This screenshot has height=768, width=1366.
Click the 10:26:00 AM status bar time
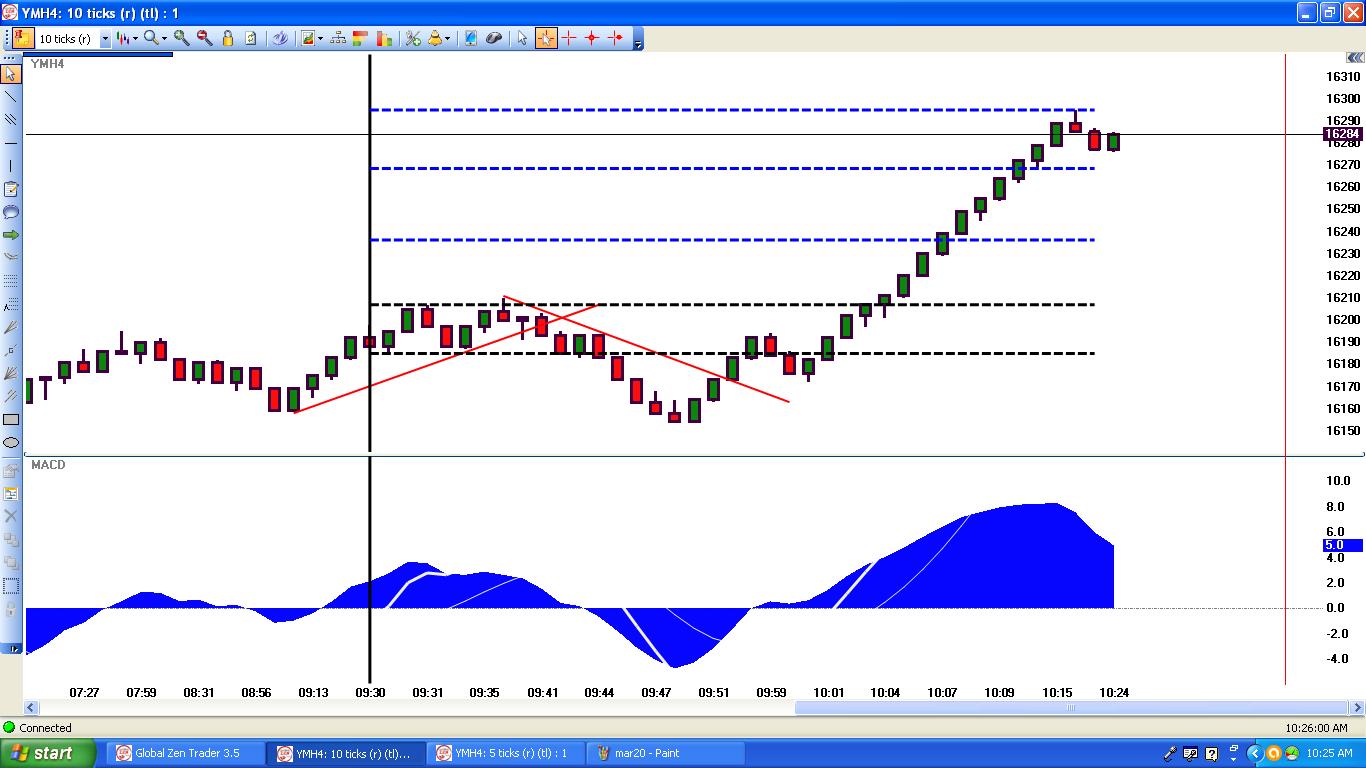1316,728
